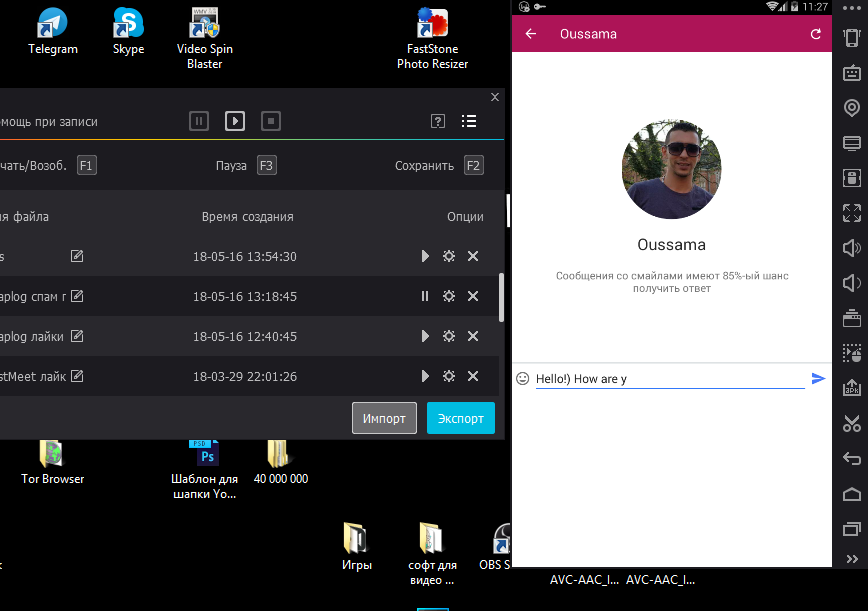Screen dimensions: 868x611
Task: Go back using the header arrow
Action: click(531, 34)
